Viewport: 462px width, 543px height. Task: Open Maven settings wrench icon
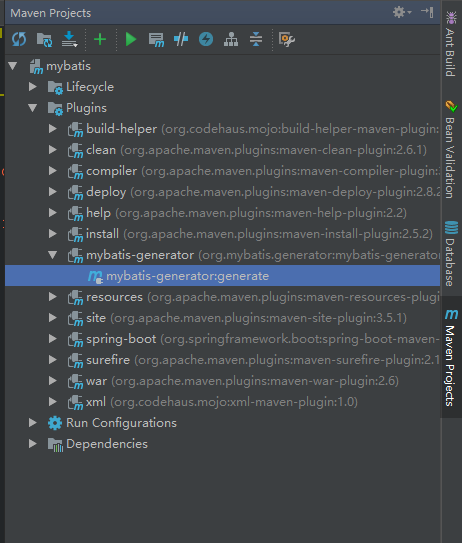[287, 39]
